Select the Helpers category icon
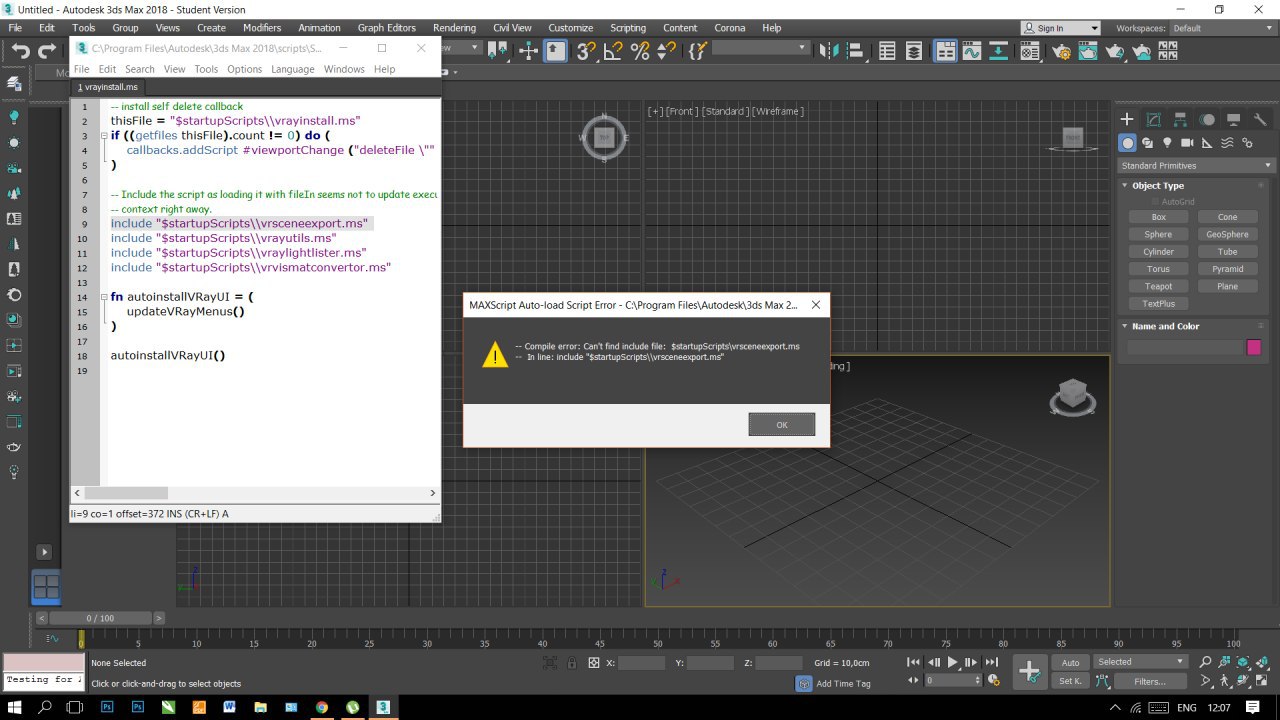Image resolution: width=1280 pixels, height=720 pixels. (1206, 143)
